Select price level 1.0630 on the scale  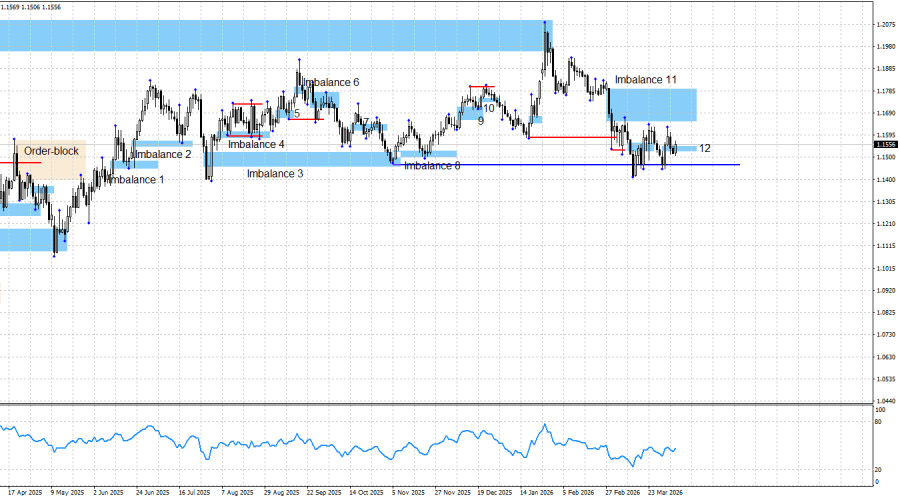pos(886,356)
